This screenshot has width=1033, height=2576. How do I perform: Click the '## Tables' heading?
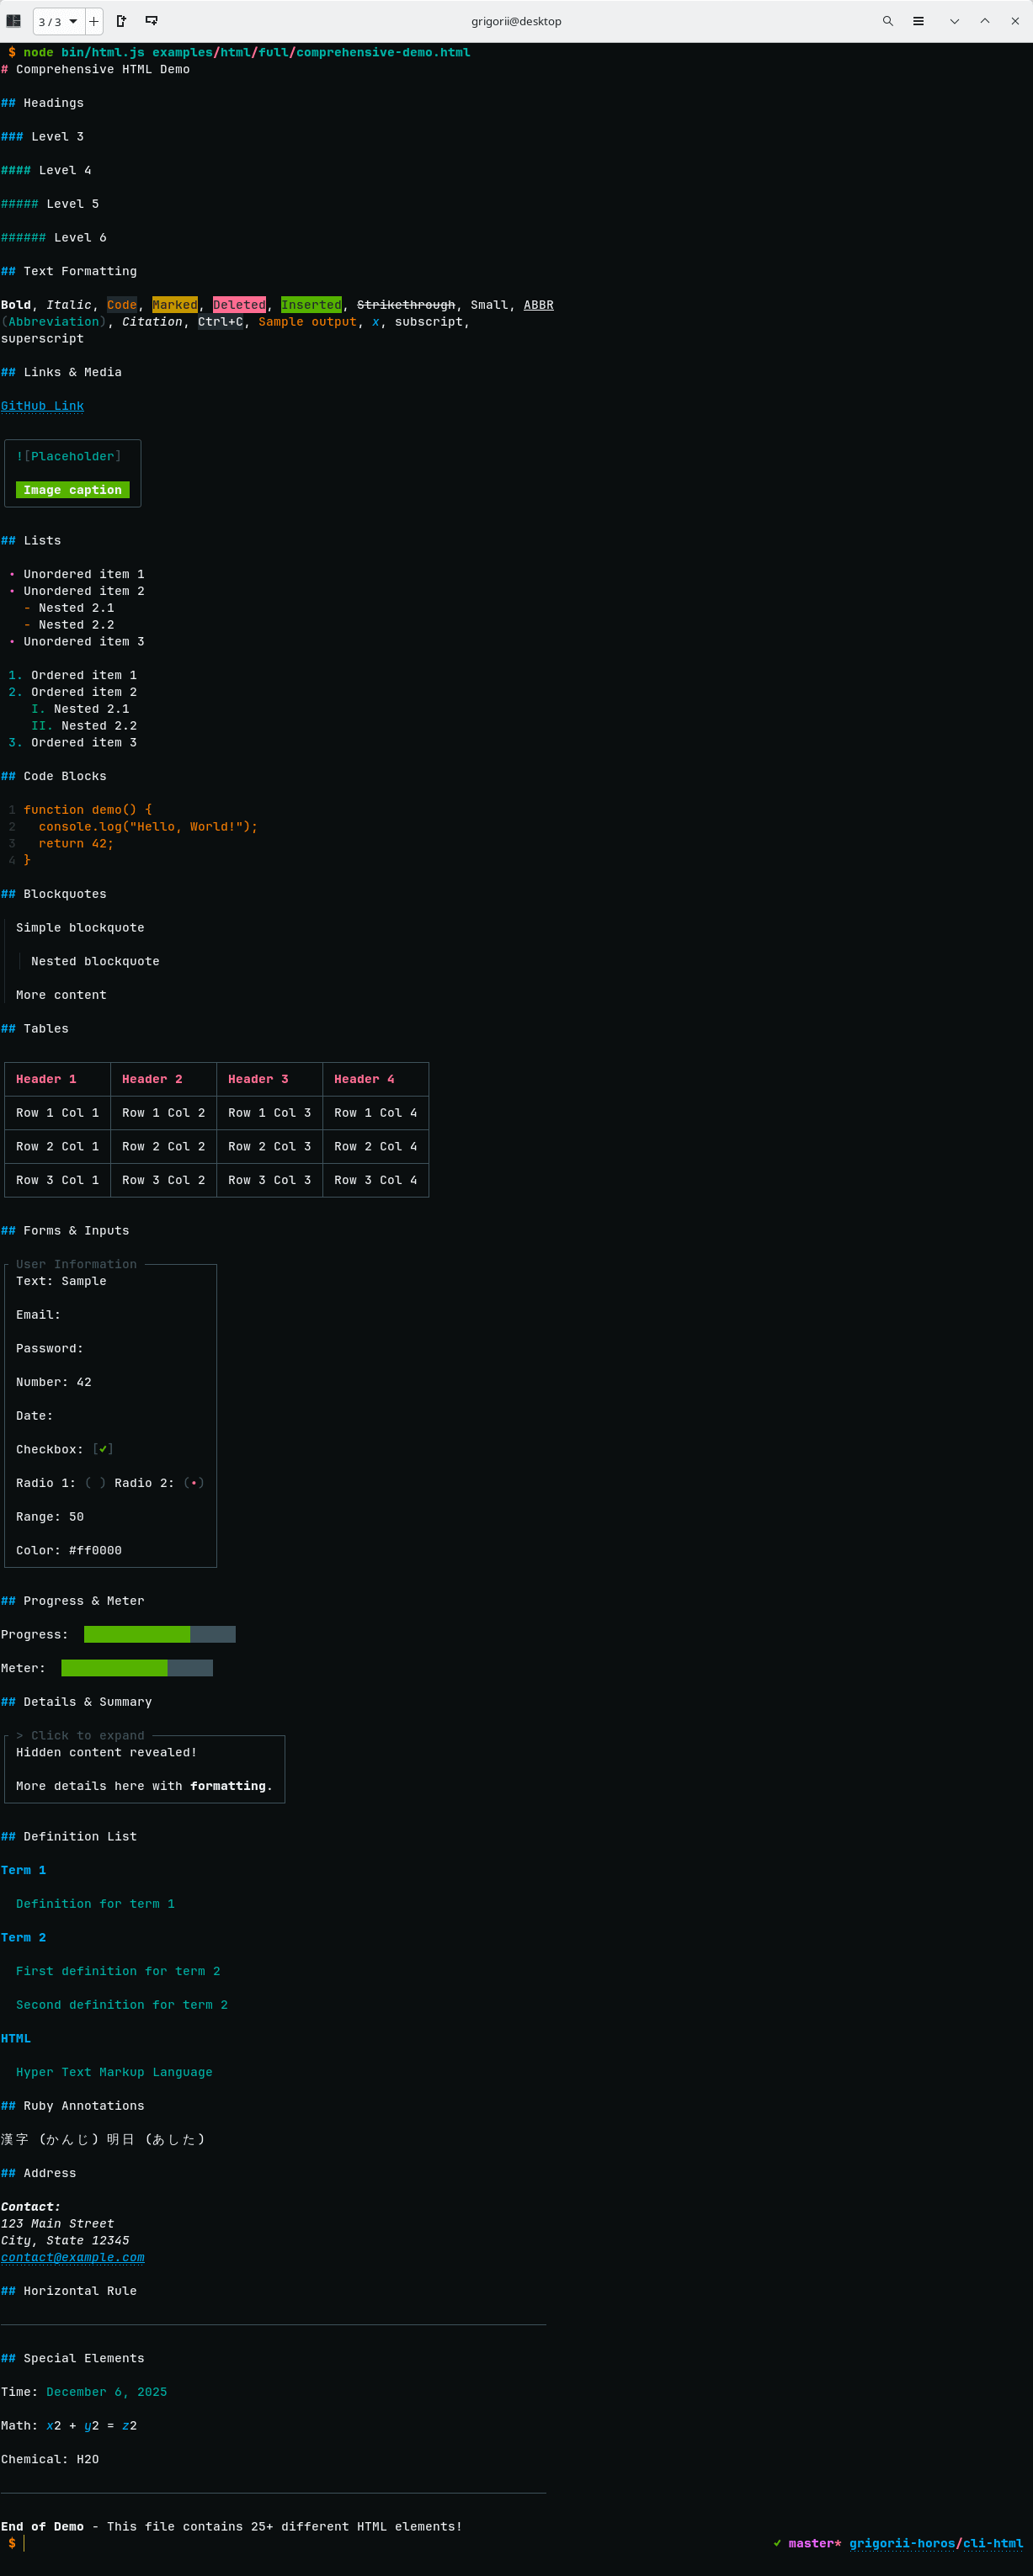pos(35,1028)
